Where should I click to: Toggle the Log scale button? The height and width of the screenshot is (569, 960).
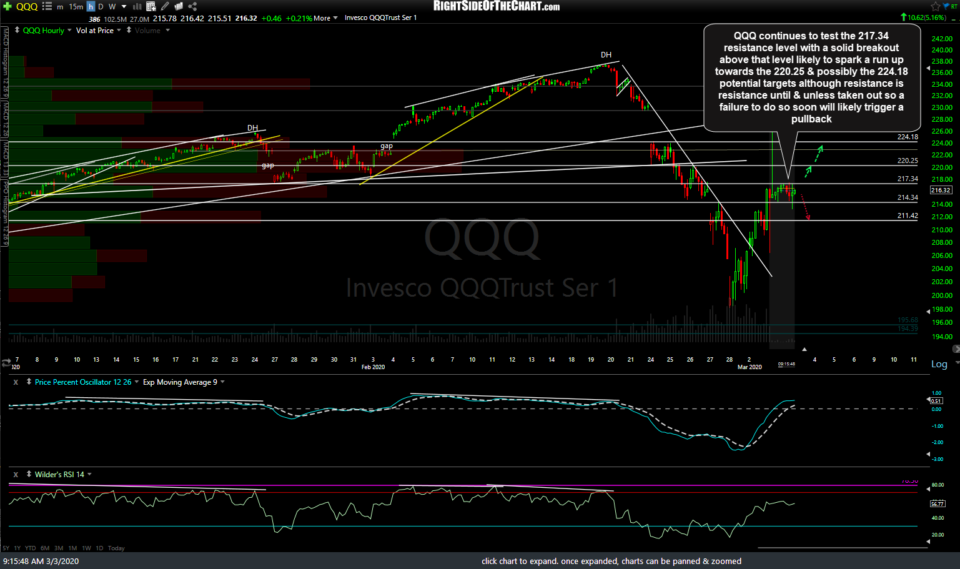pos(939,364)
